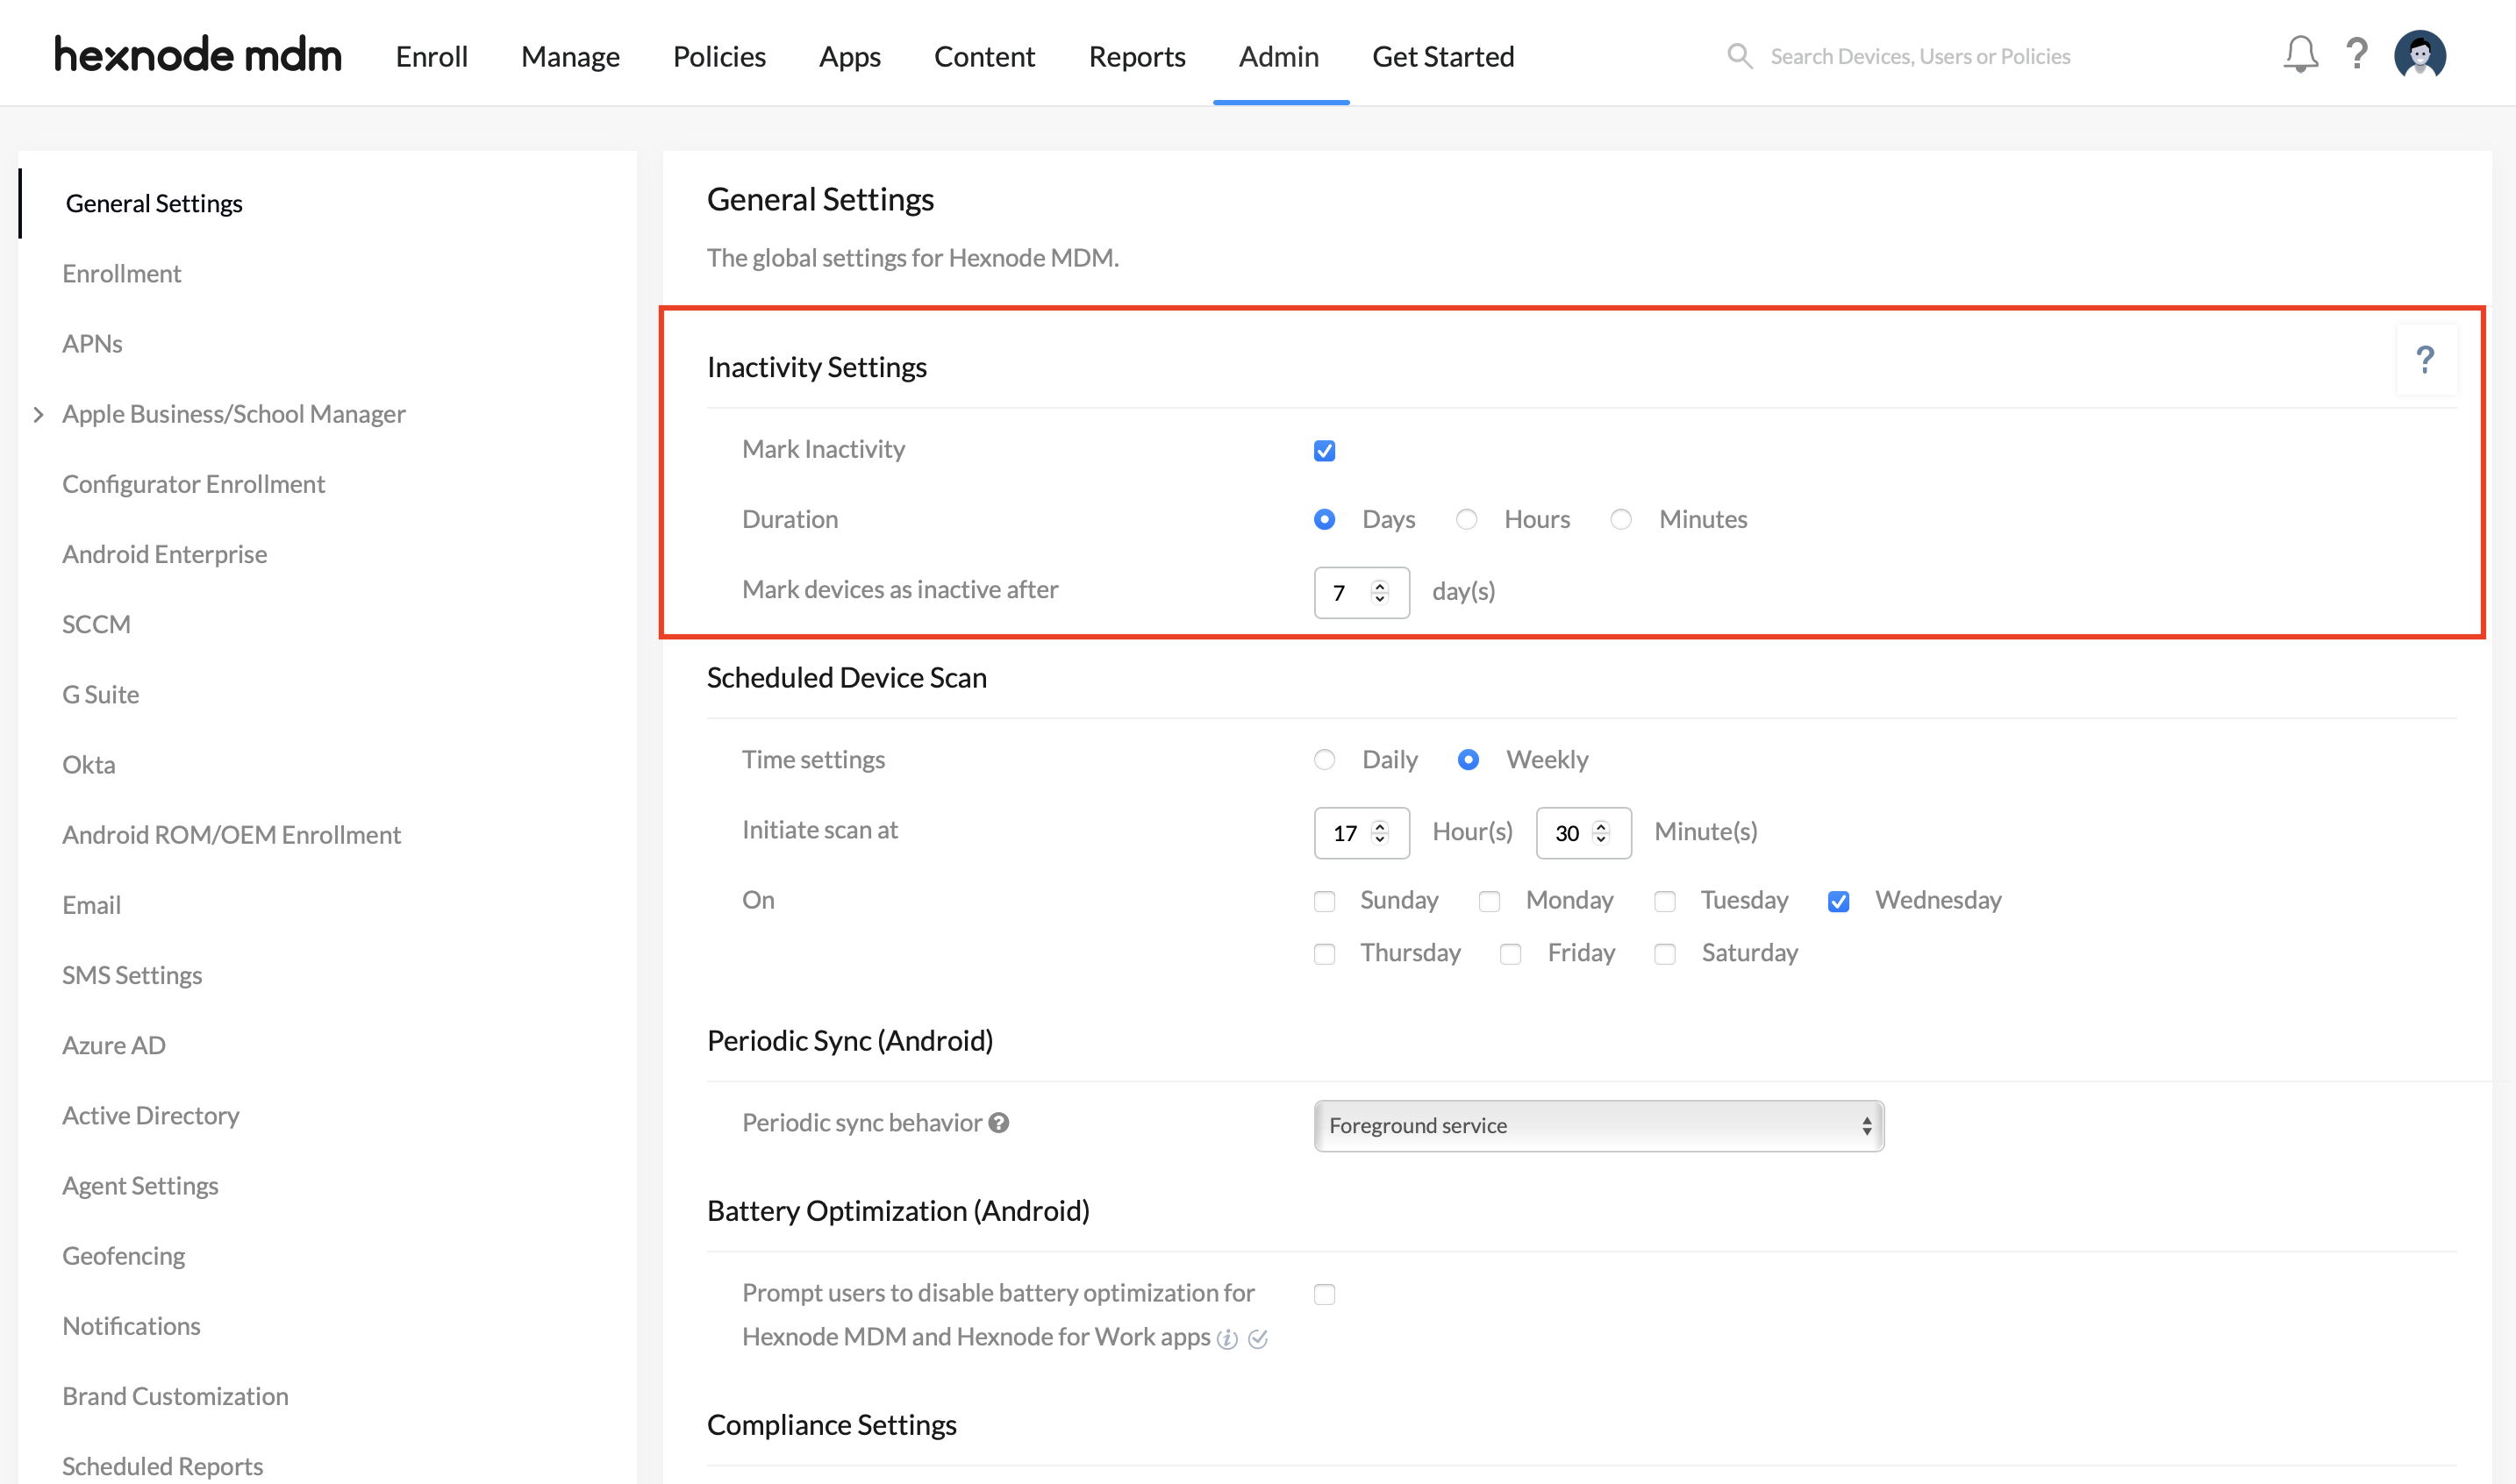Check the Sunday checkbox

1324,902
